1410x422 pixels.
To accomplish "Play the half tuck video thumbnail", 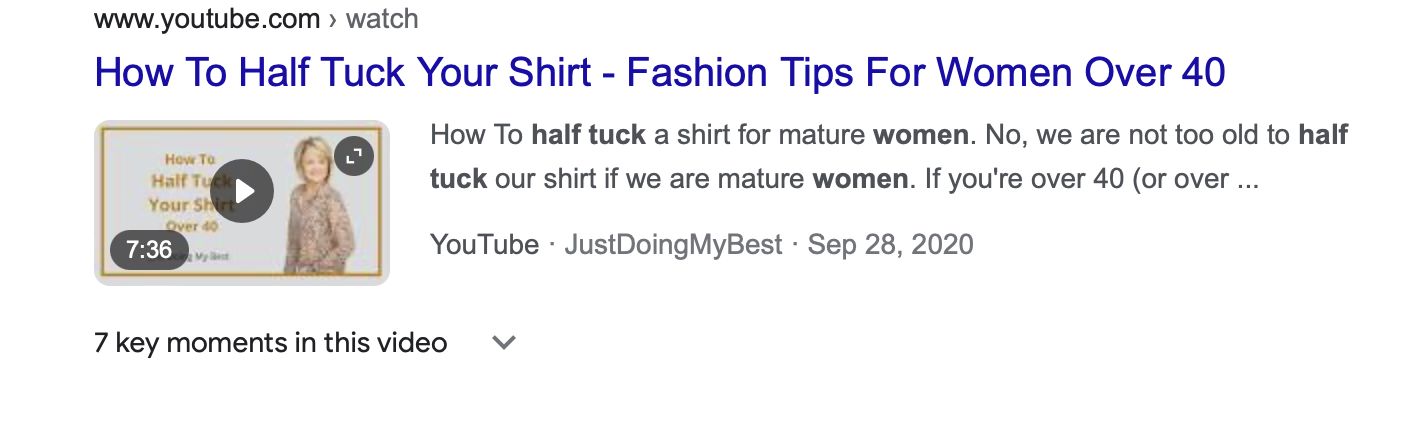I will click(x=242, y=191).
